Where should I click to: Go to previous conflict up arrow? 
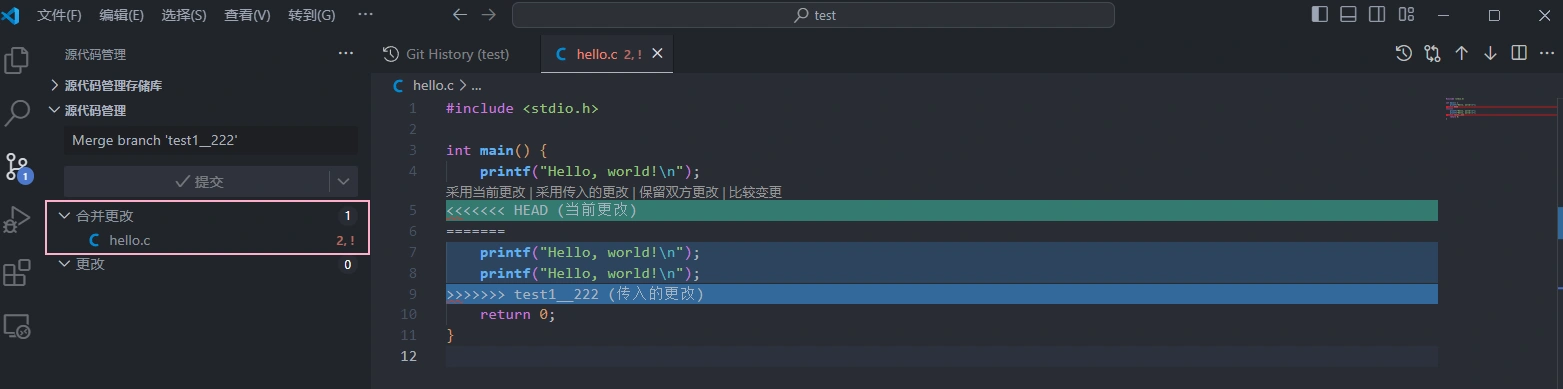coord(1461,53)
